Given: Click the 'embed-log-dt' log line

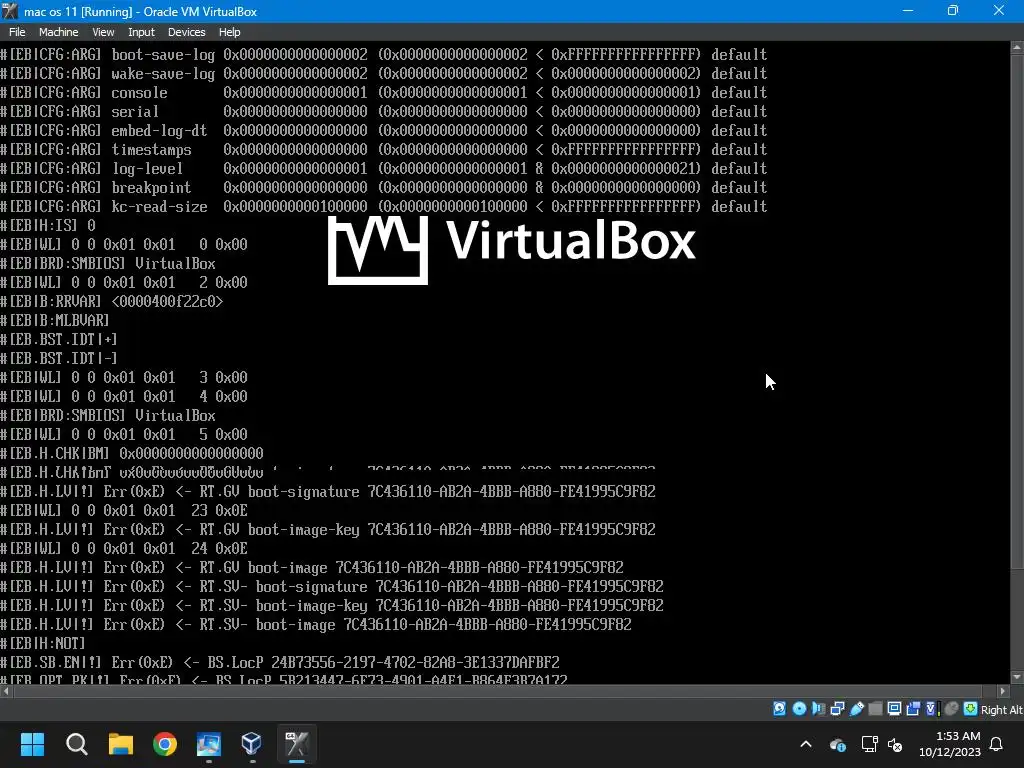Looking at the screenshot, I should 383,131.
